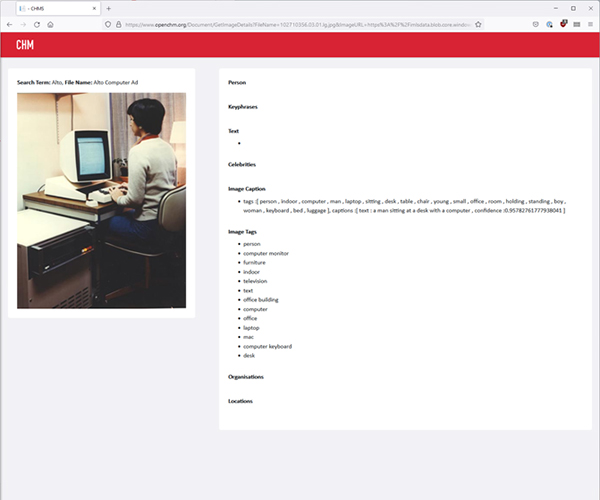Maximize the browser window
This screenshot has width=600, height=500.
[573, 8]
